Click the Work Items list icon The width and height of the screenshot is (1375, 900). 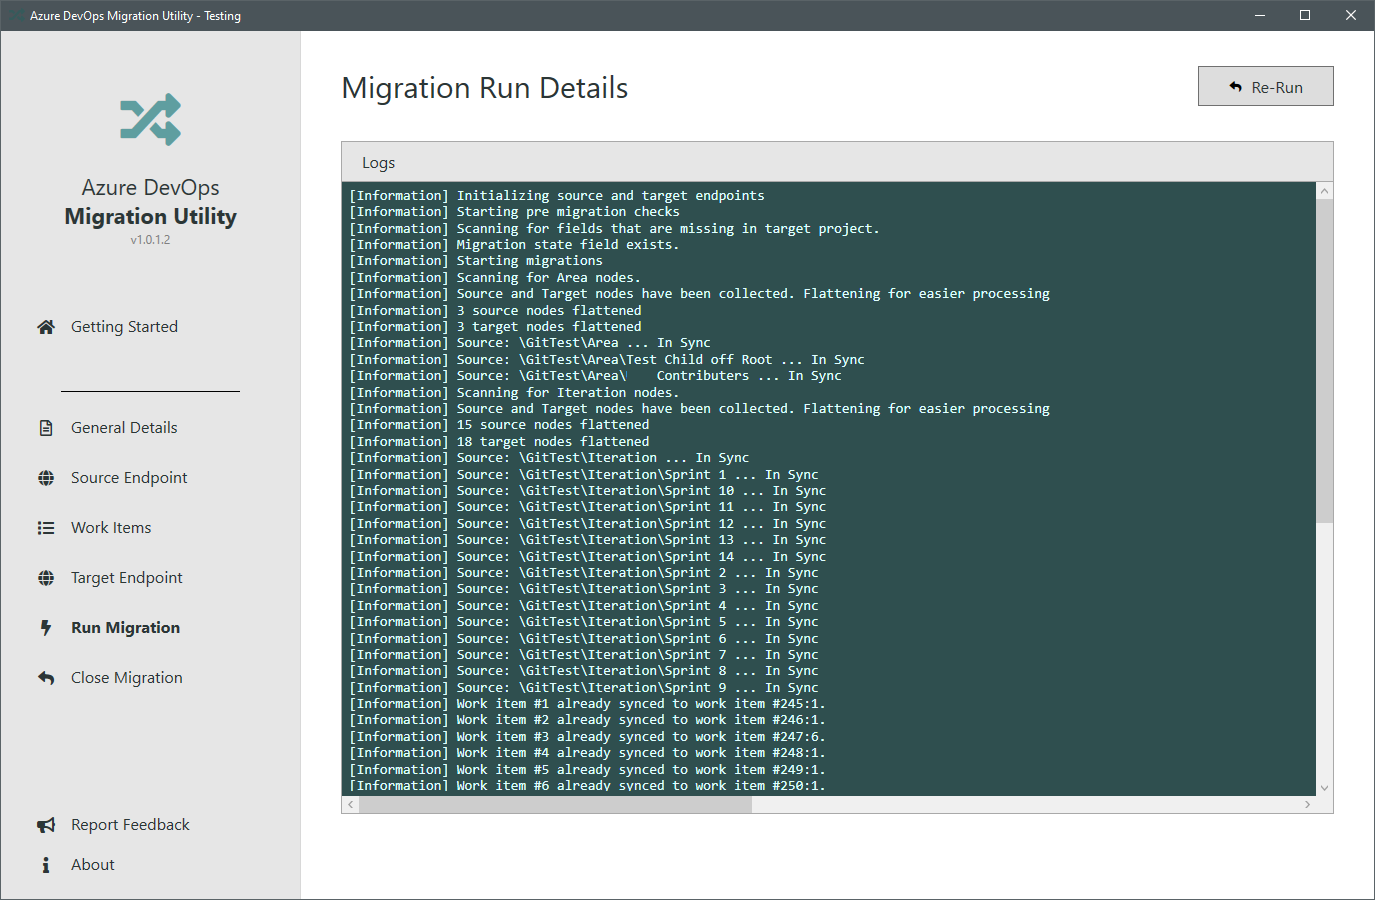[46, 528]
